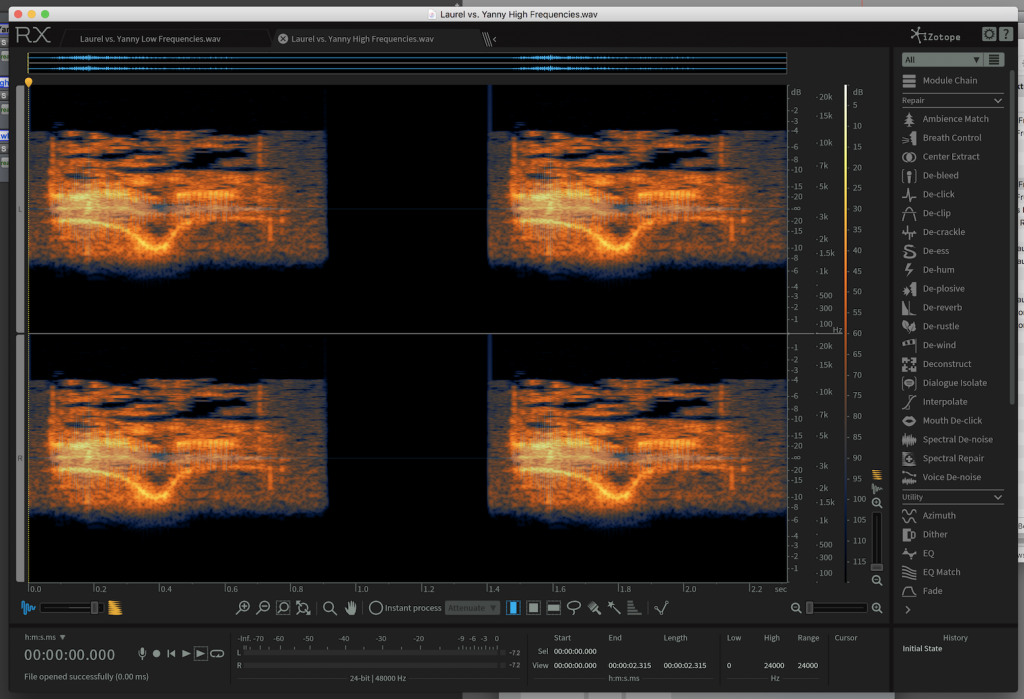
Task: Adjust the waveform/spectrogram opacity slider
Action: (96, 608)
